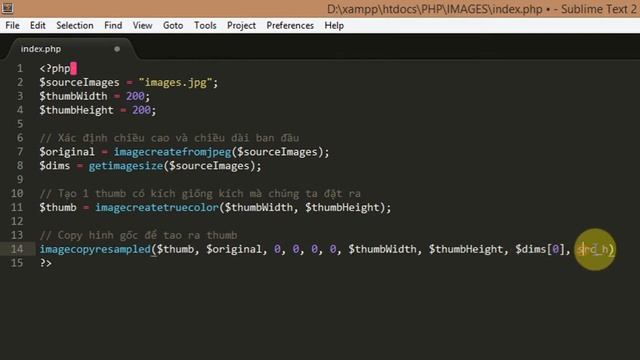Click $original argument on line 14
Screen dimensions: 640x360
pyautogui.click(x=233, y=249)
